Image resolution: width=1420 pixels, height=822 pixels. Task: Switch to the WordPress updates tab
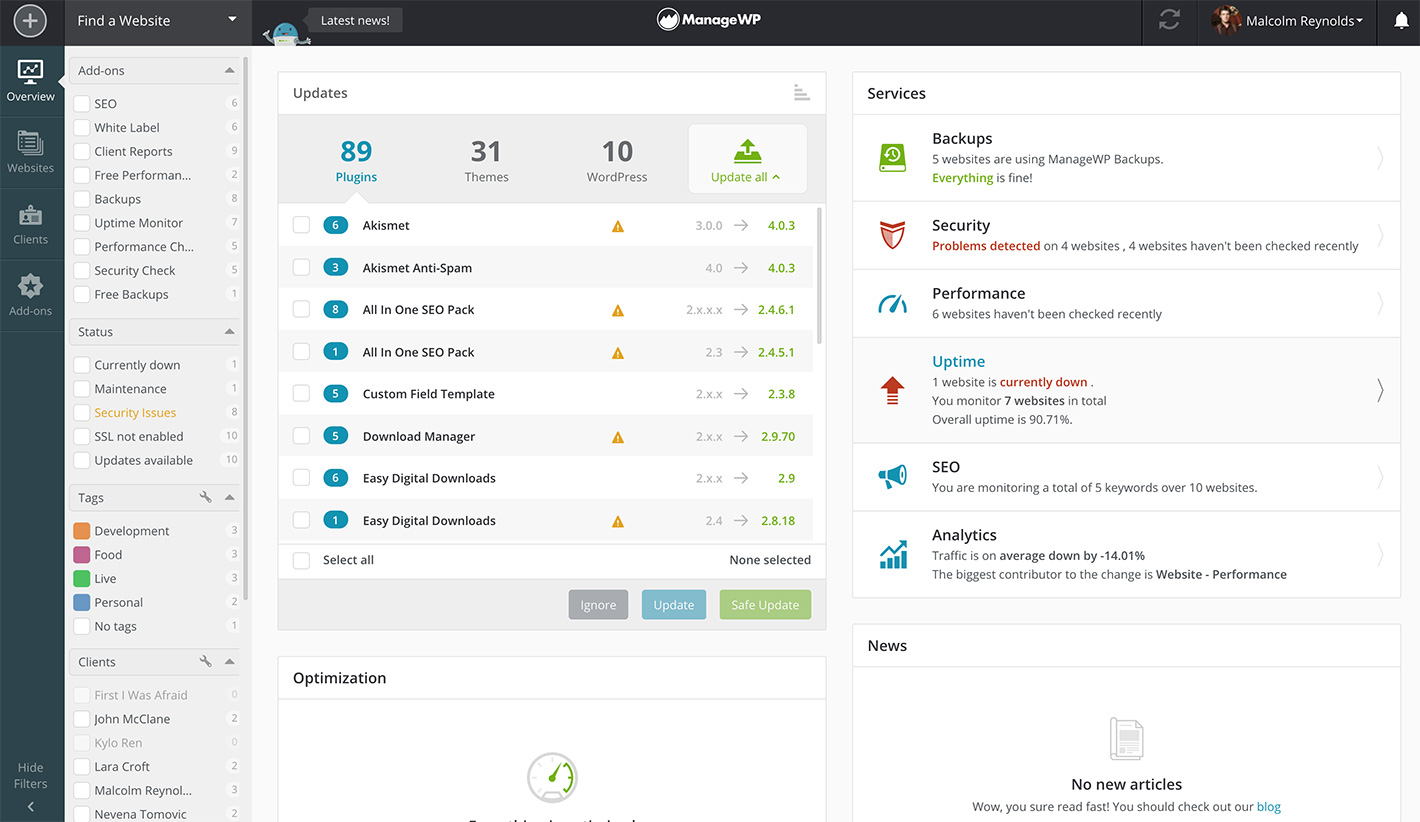[617, 160]
